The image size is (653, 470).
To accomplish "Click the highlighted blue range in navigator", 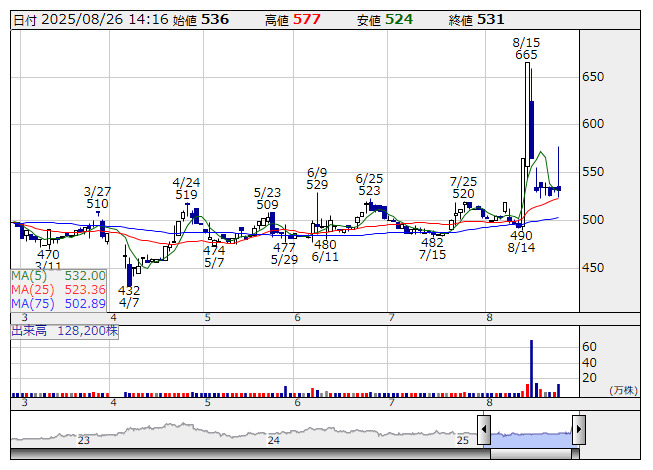I will (531, 433).
